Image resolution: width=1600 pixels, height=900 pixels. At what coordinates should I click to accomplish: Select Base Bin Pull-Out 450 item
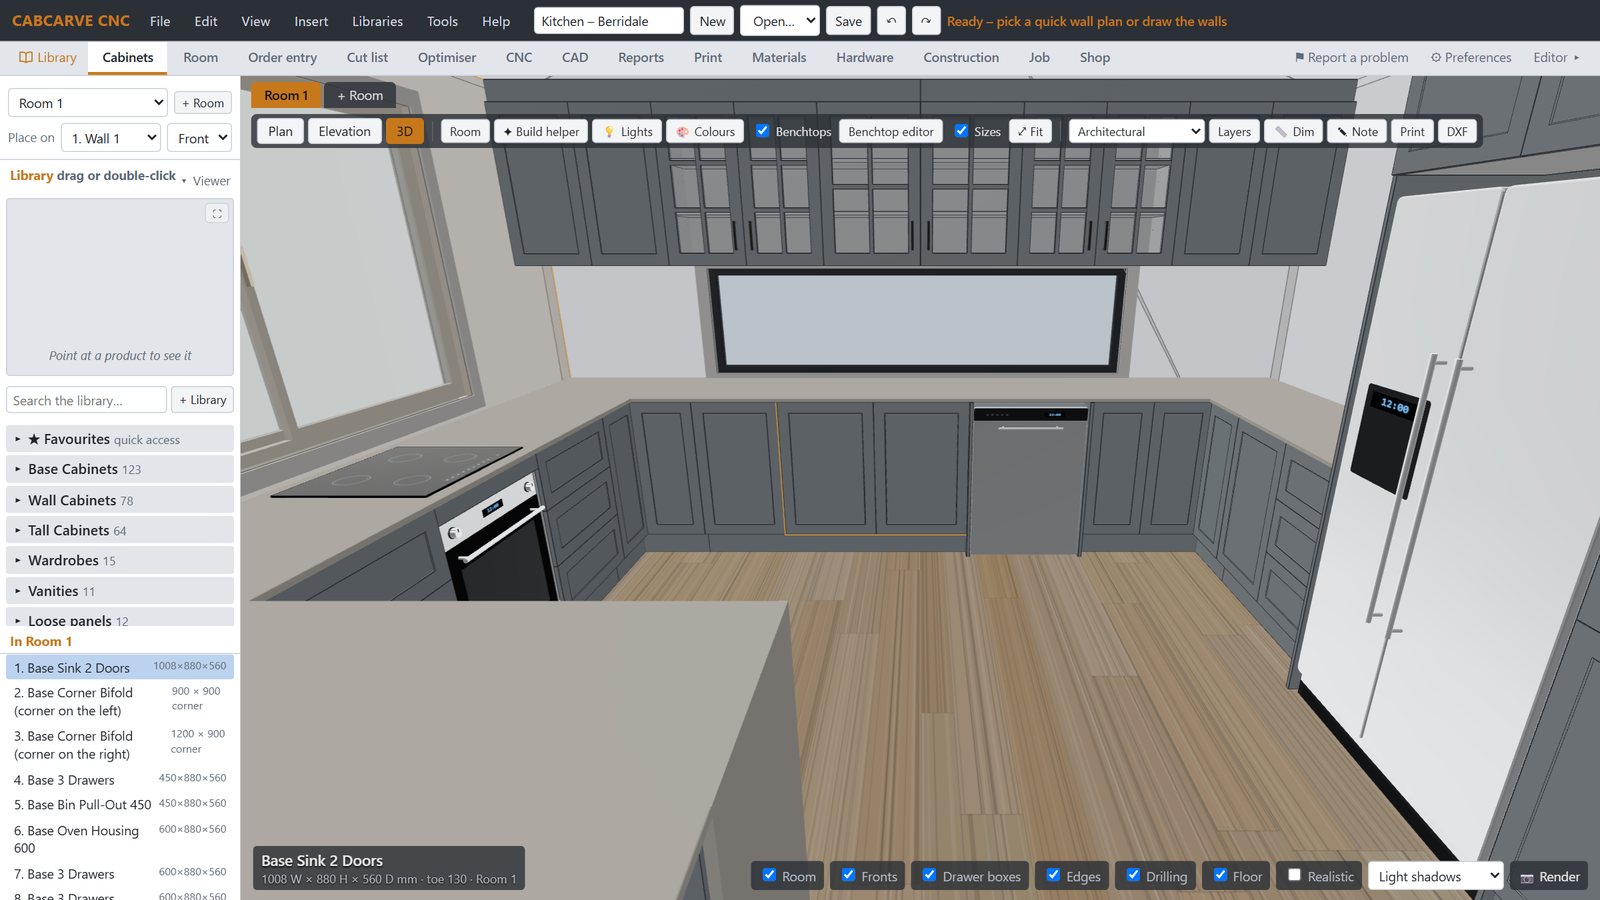point(120,804)
